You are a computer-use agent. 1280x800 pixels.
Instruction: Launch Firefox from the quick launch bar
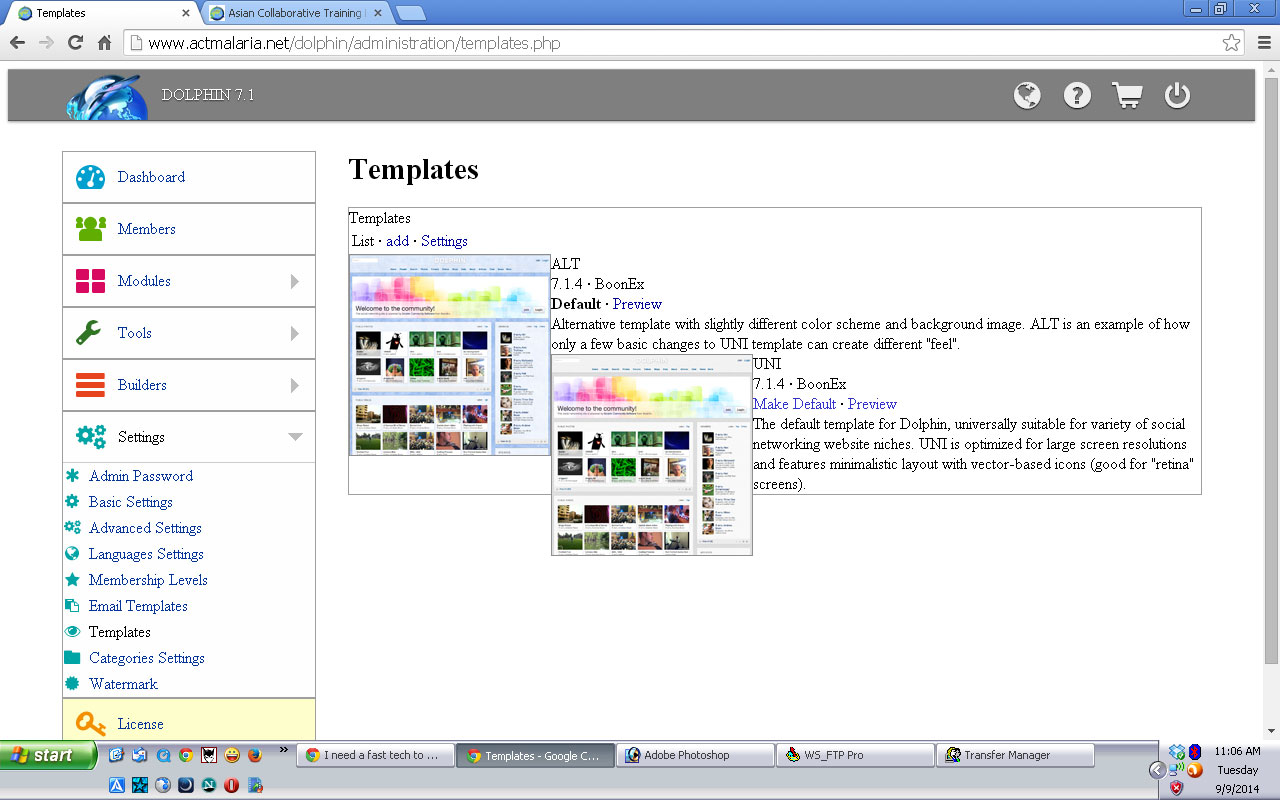[x=254, y=755]
